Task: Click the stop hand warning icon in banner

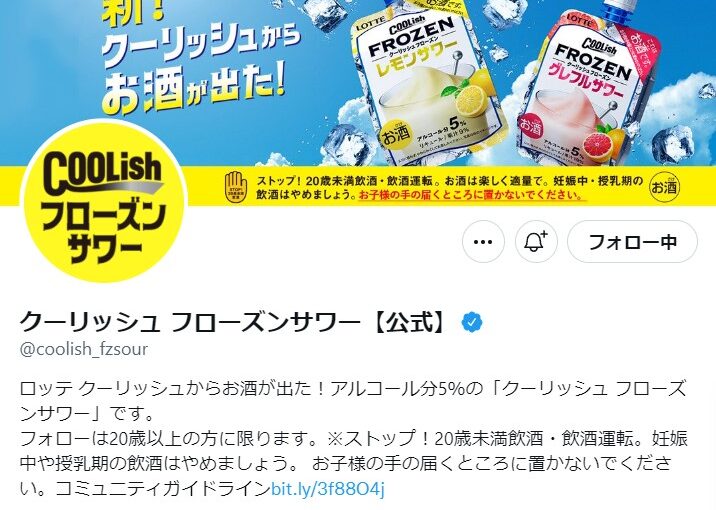Action: [236, 187]
